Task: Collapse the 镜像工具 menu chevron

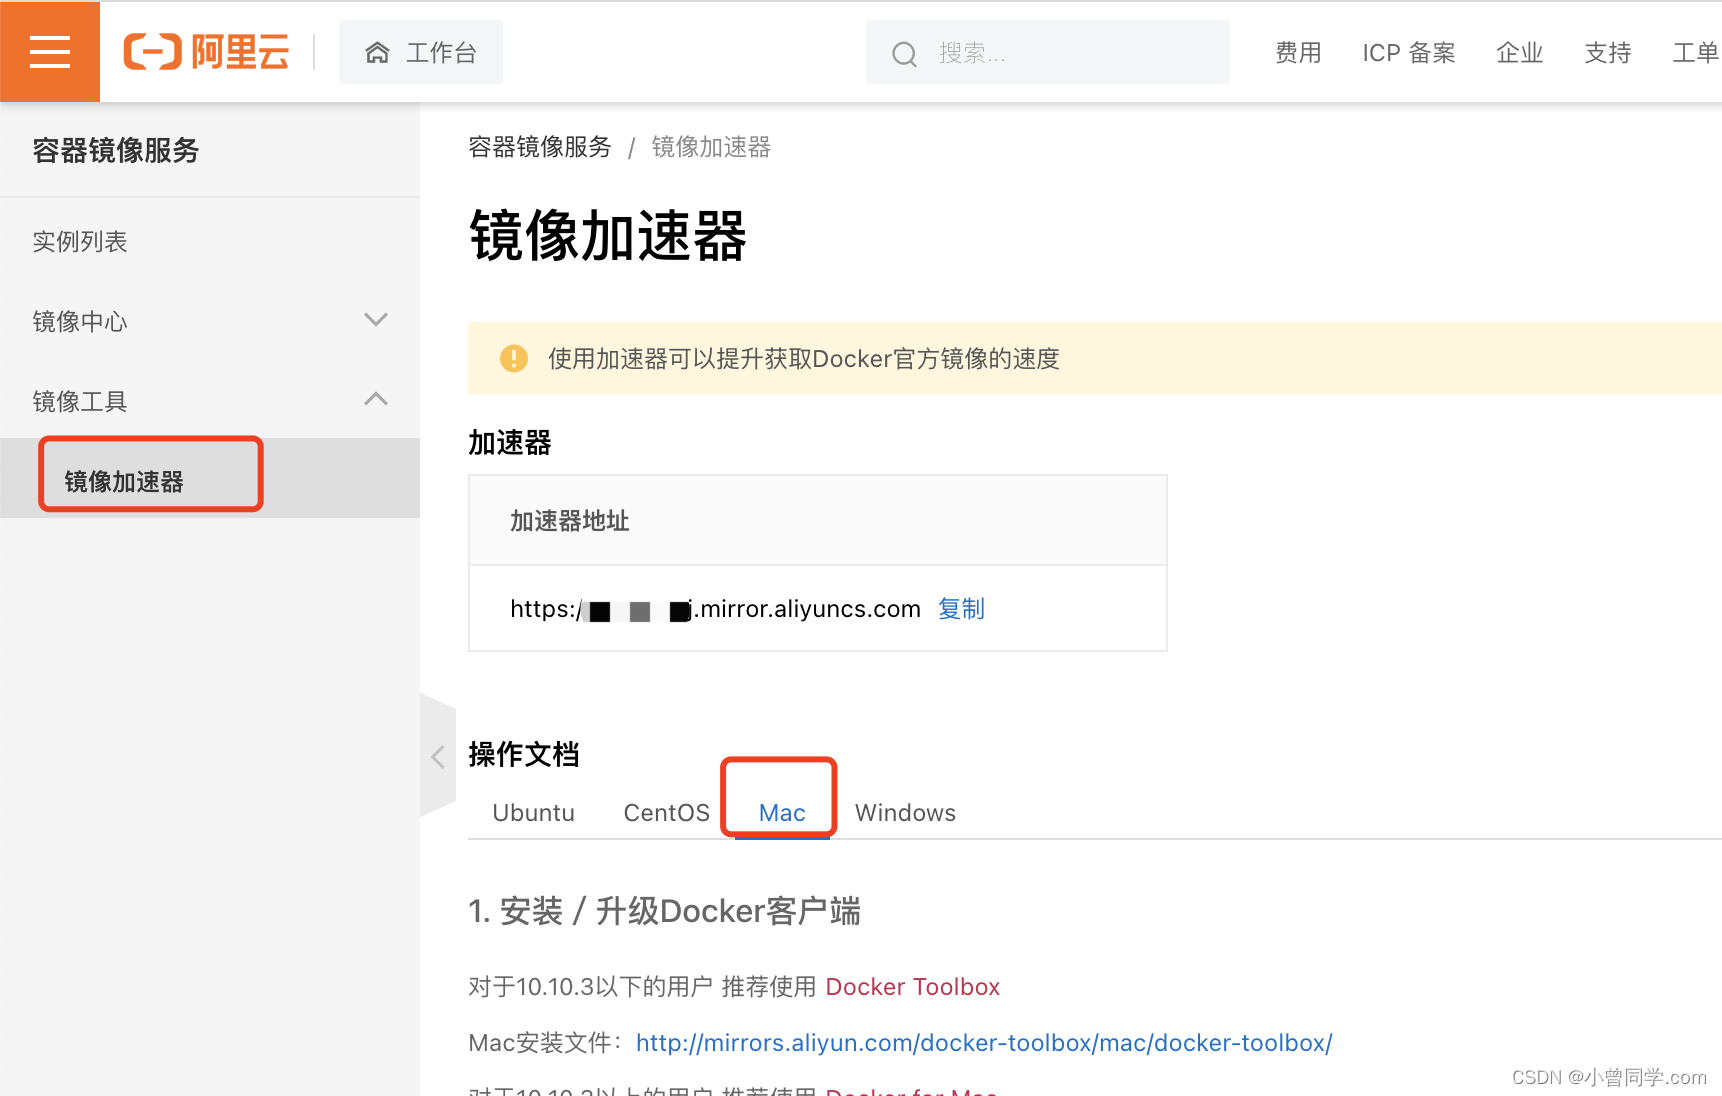Action: [376, 399]
